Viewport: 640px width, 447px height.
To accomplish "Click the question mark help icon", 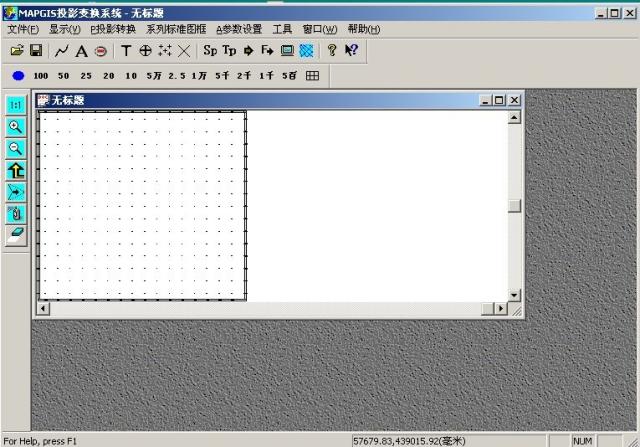I will tap(332, 50).
